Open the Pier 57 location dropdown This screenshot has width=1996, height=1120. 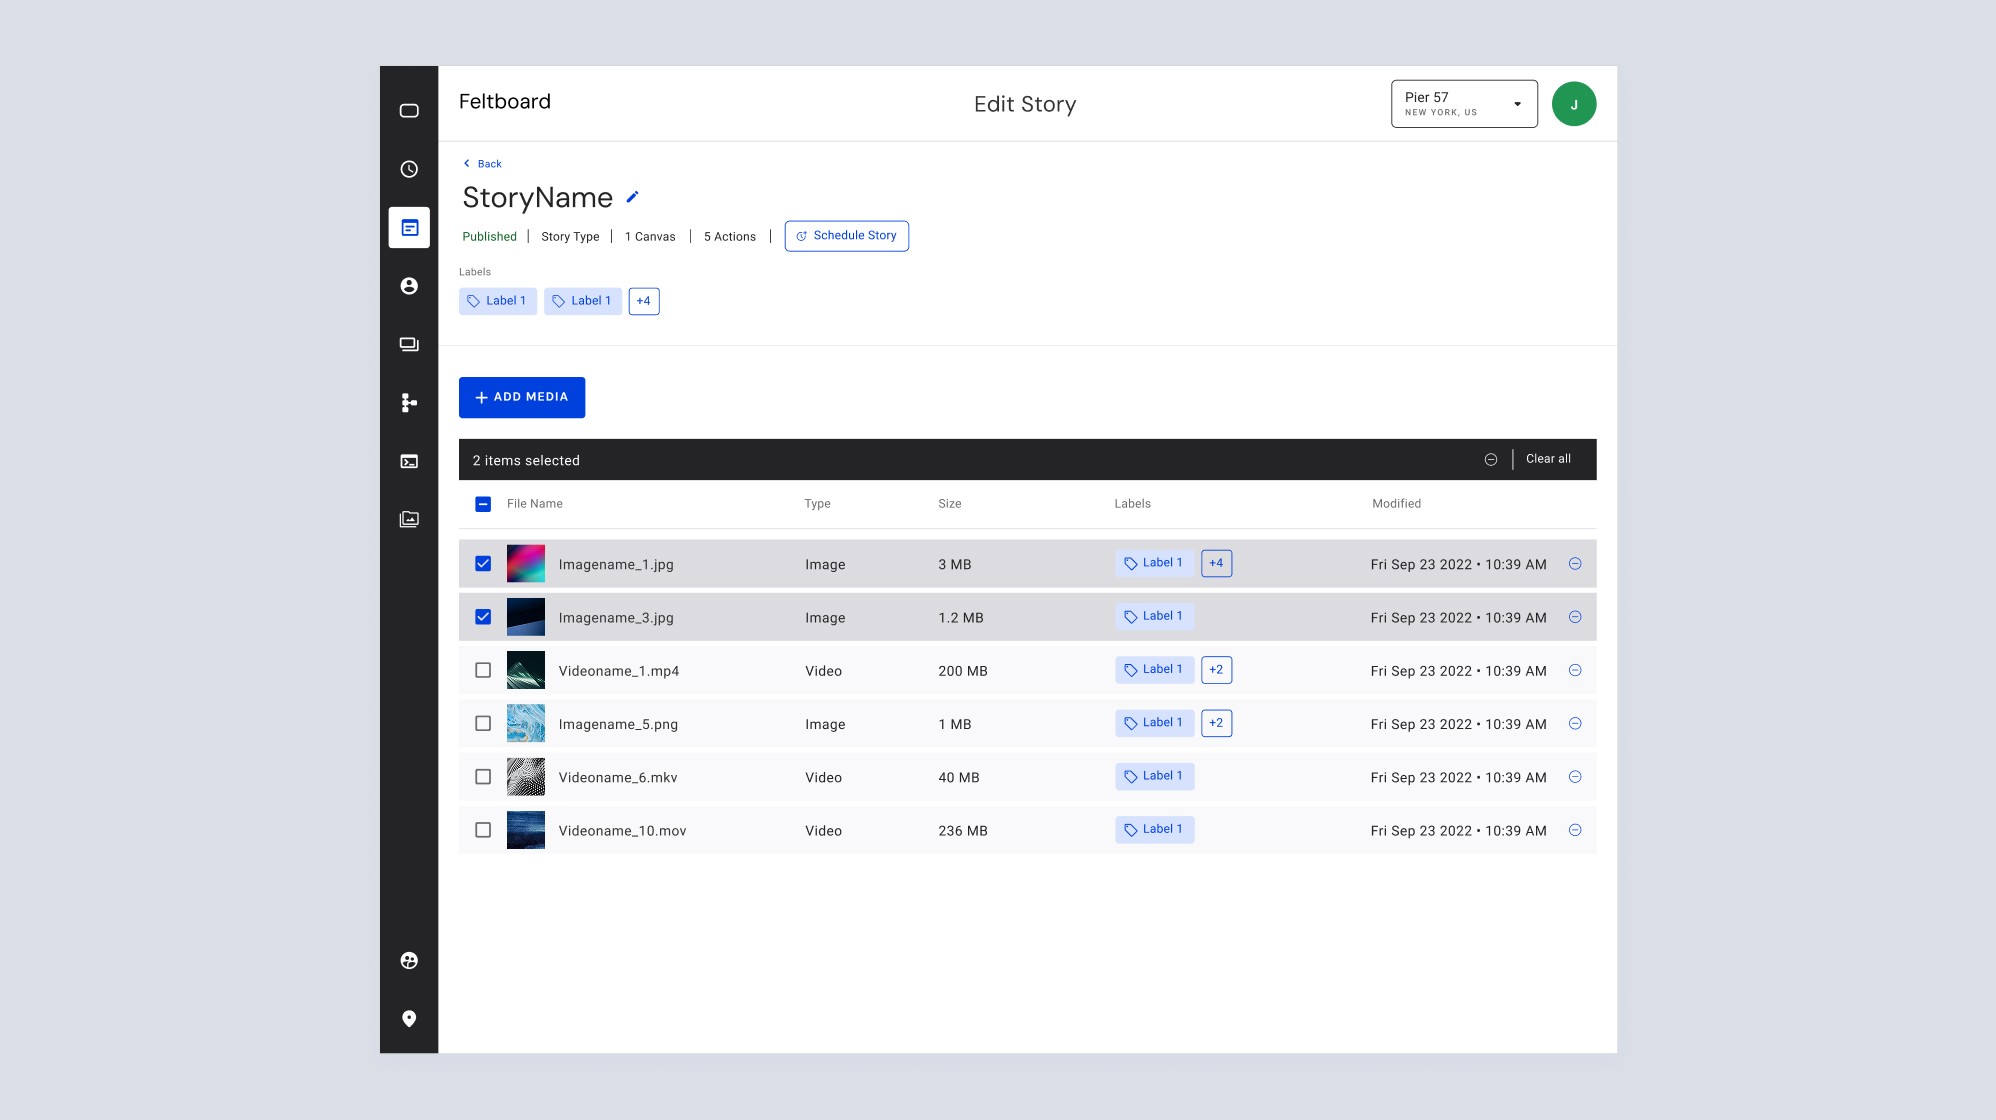point(1464,104)
